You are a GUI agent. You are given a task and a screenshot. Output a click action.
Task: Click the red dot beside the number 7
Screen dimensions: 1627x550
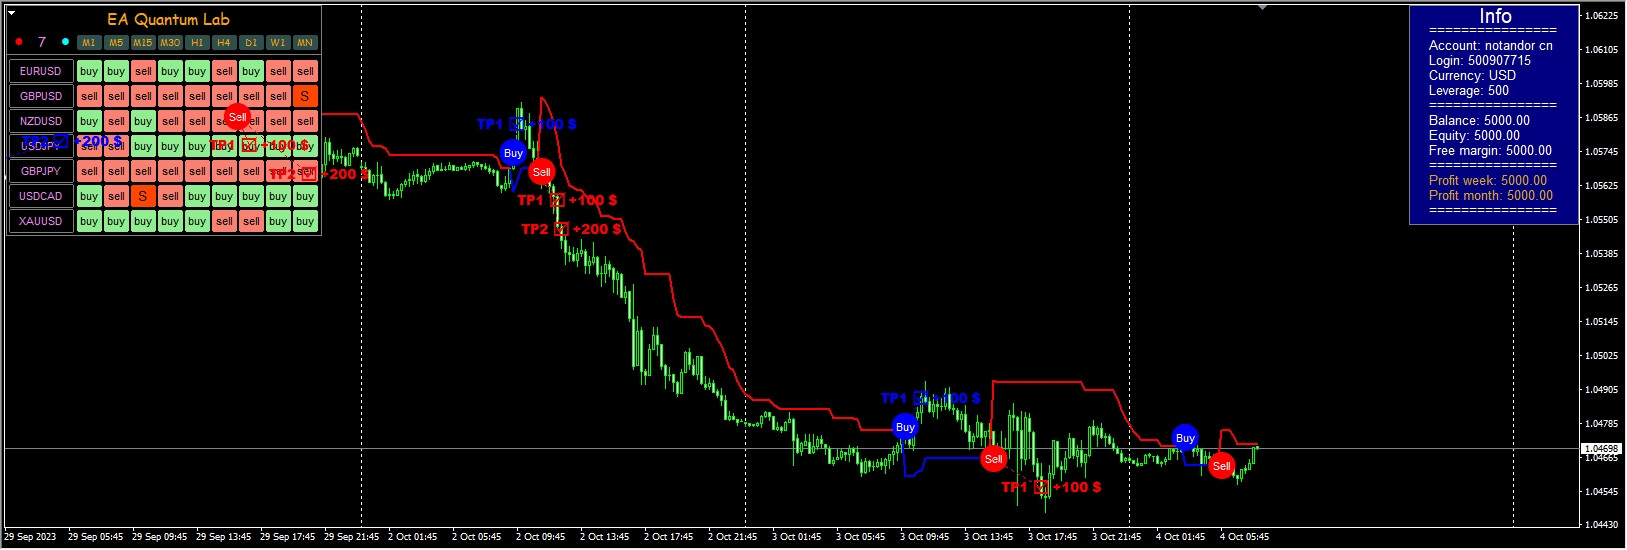(x=19, y=42)
